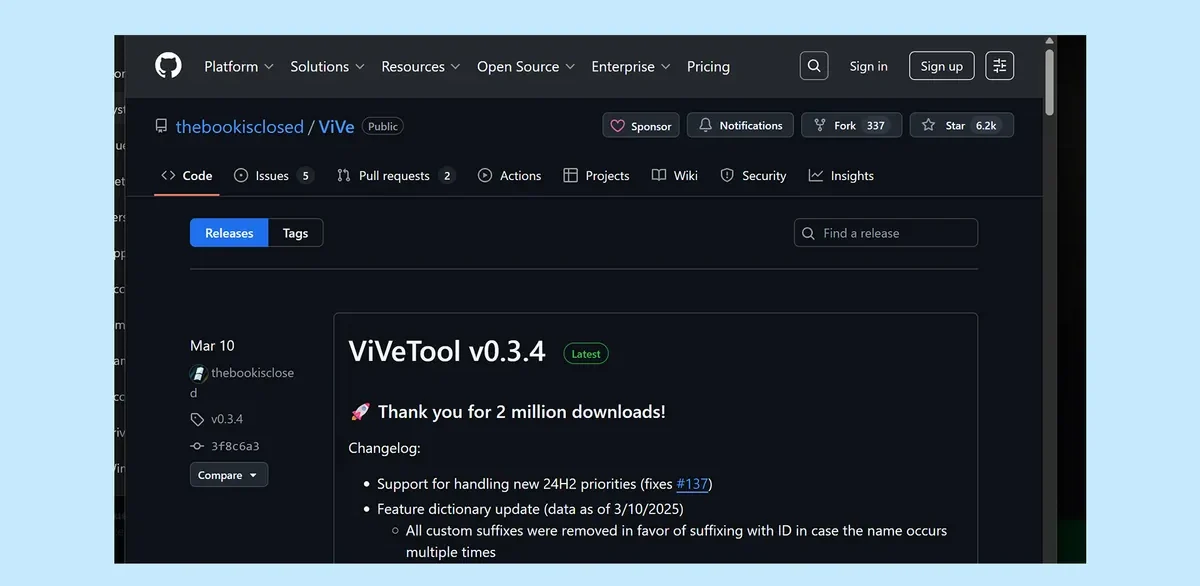Click the page's vertical scrollbar

coord(1049,80)
